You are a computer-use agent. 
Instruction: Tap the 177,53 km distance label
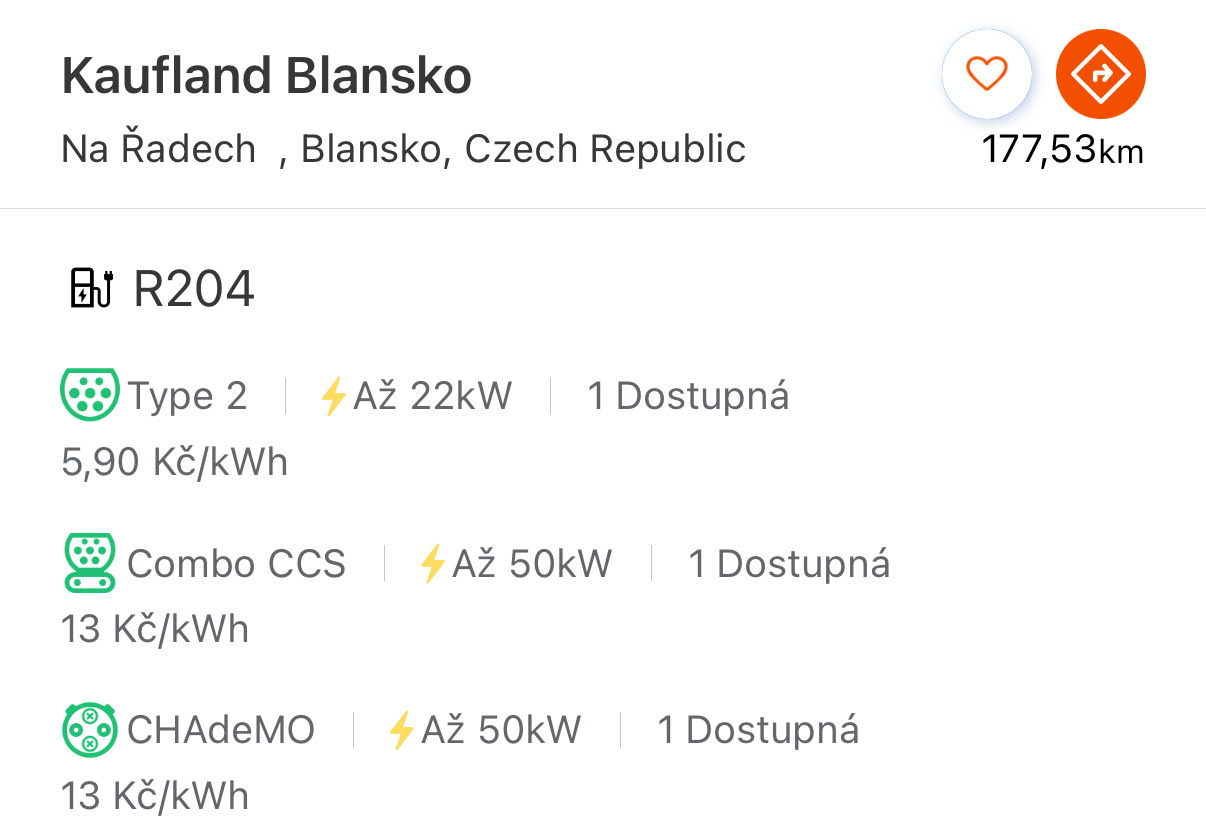pyautogui.click(x=1062, y=151)
